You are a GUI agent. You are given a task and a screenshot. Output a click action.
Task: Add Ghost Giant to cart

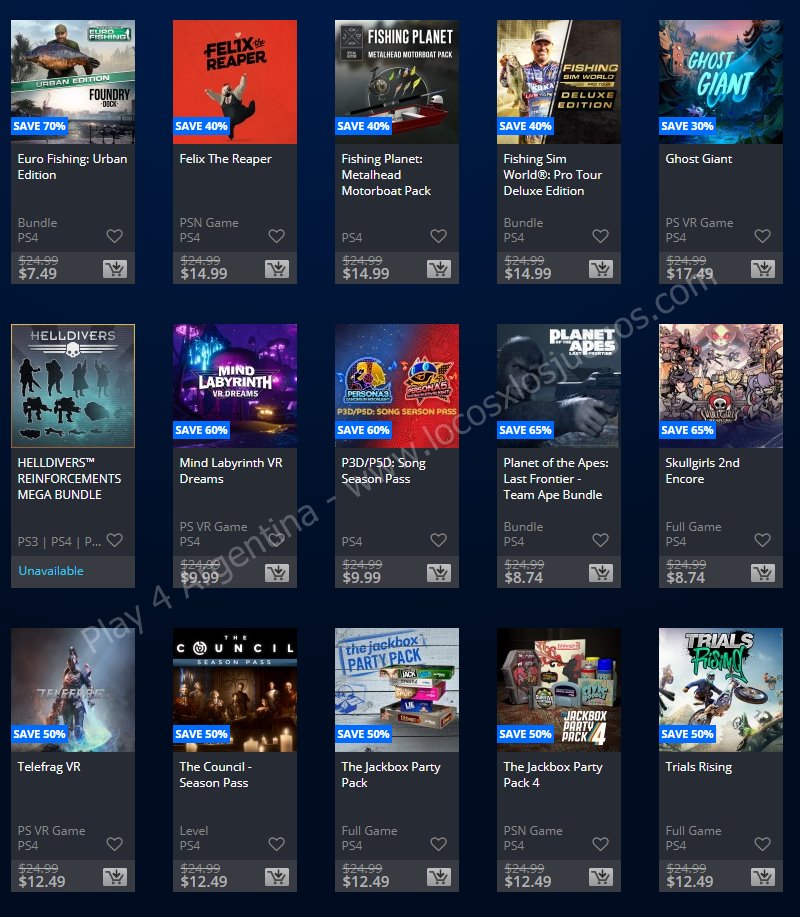click(763, 269)
